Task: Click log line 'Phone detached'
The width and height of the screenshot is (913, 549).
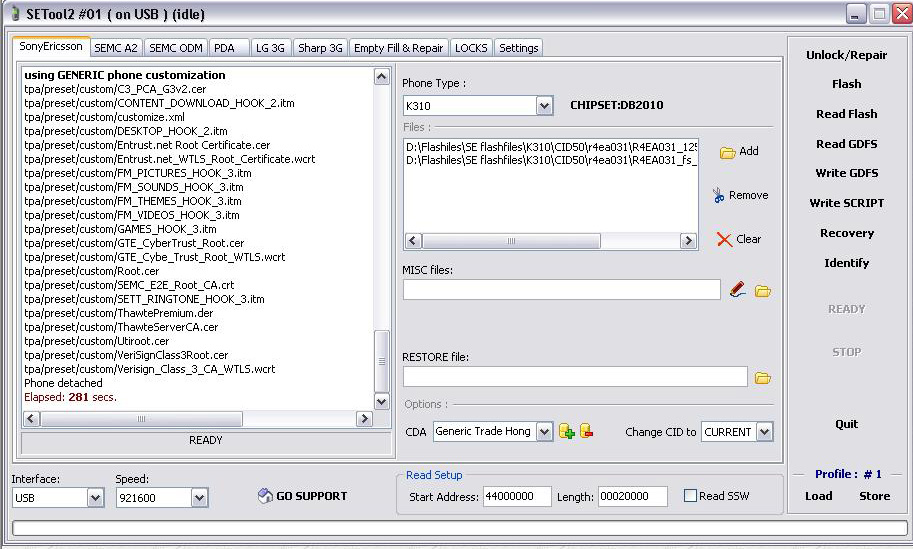Action: tap(63, 383)
